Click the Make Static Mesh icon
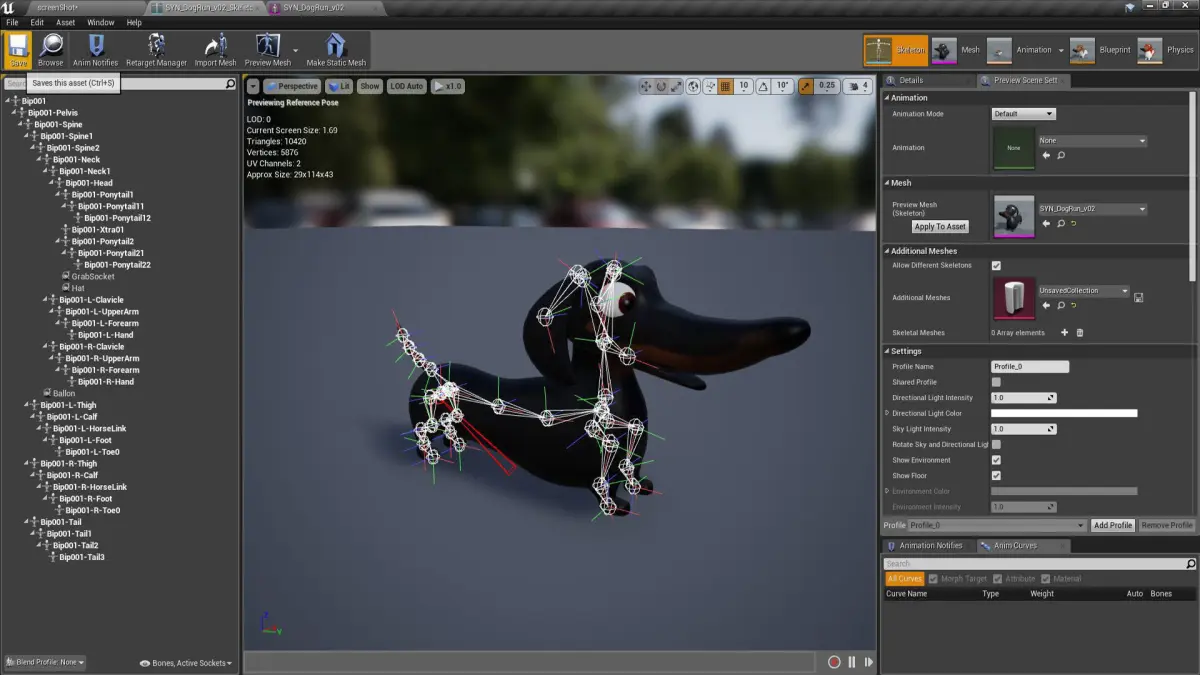Viewport: 1200px width, 675px height. point(336,48)
